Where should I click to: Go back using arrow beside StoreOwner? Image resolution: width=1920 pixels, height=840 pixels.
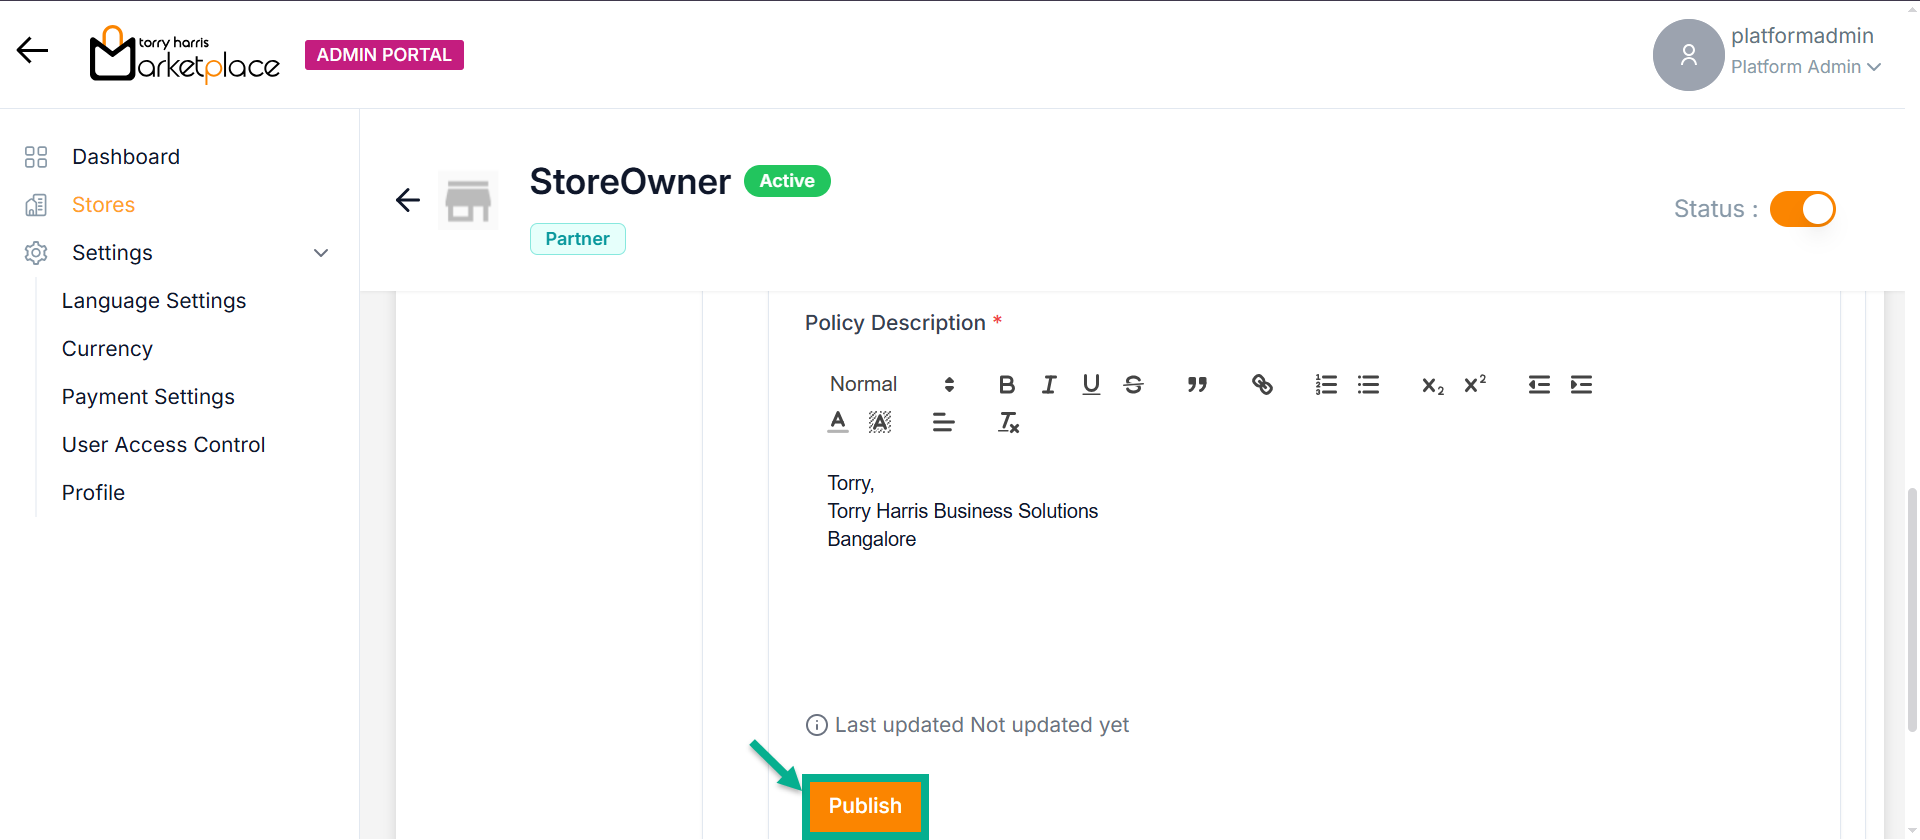point(408,200)
